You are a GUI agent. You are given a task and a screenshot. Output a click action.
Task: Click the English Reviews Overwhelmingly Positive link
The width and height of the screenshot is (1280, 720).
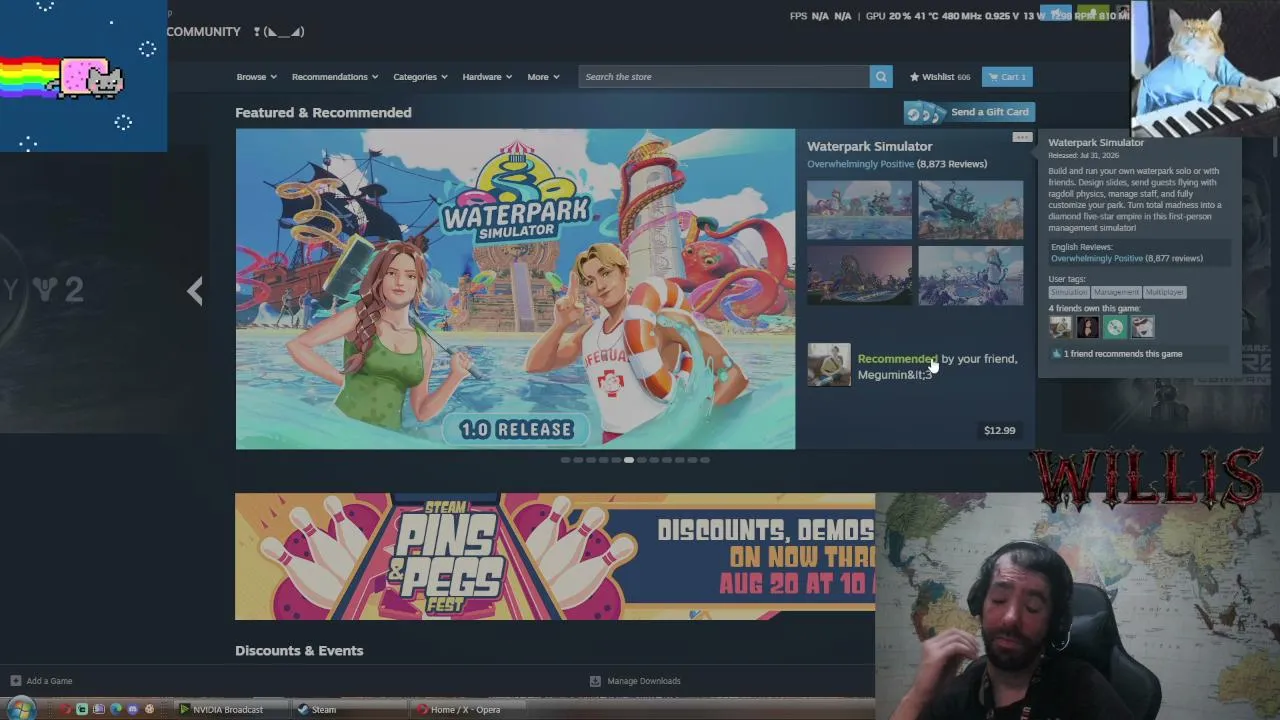pyautogui.click(x=1097, y=259)
